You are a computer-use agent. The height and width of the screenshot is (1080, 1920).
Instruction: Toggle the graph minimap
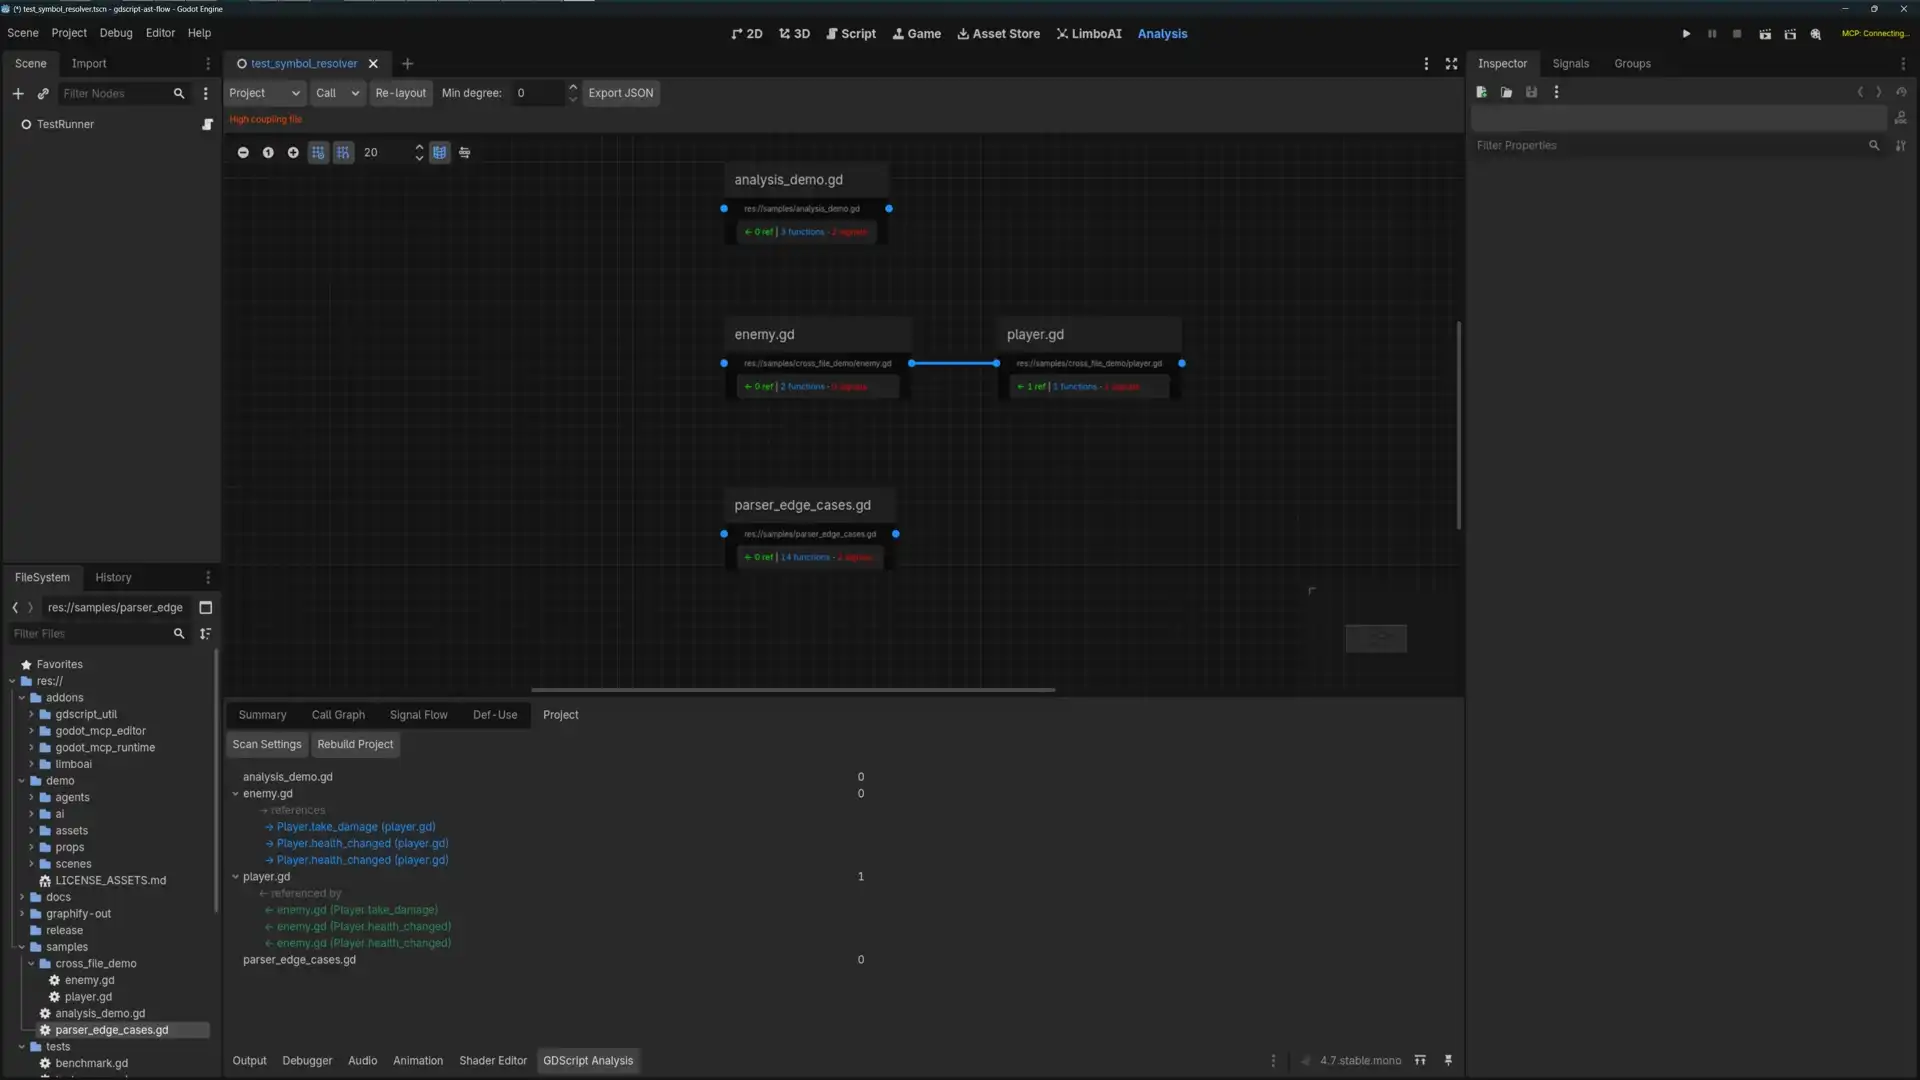(x=439, y=153)
